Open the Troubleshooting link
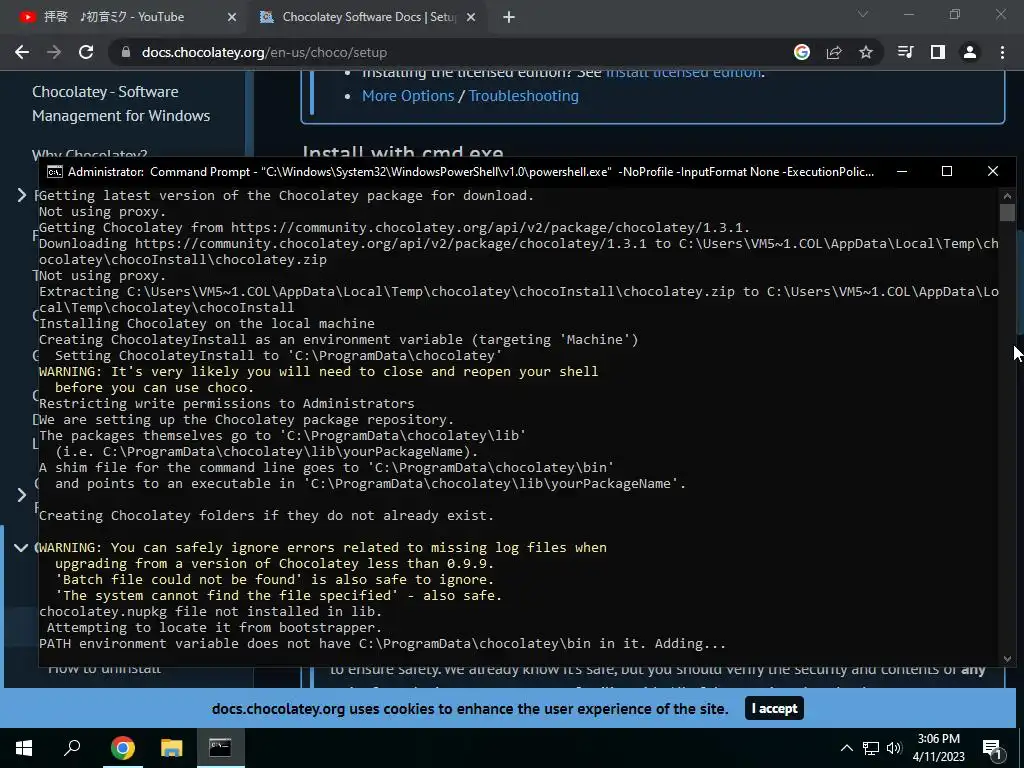The width and height of the screenshot is (1024, 768). click(524, 95)
